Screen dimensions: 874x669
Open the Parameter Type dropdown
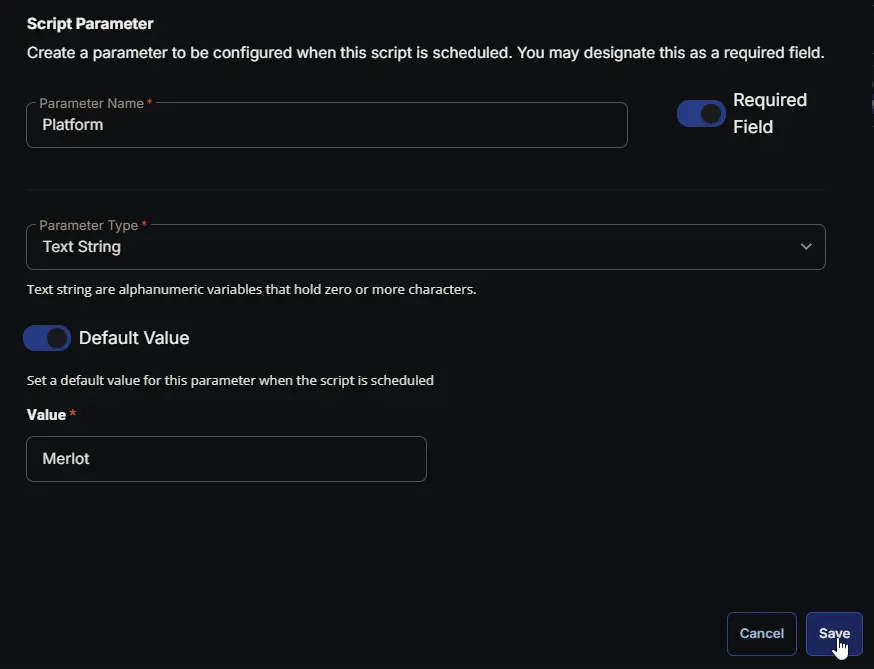coord(425,247)
